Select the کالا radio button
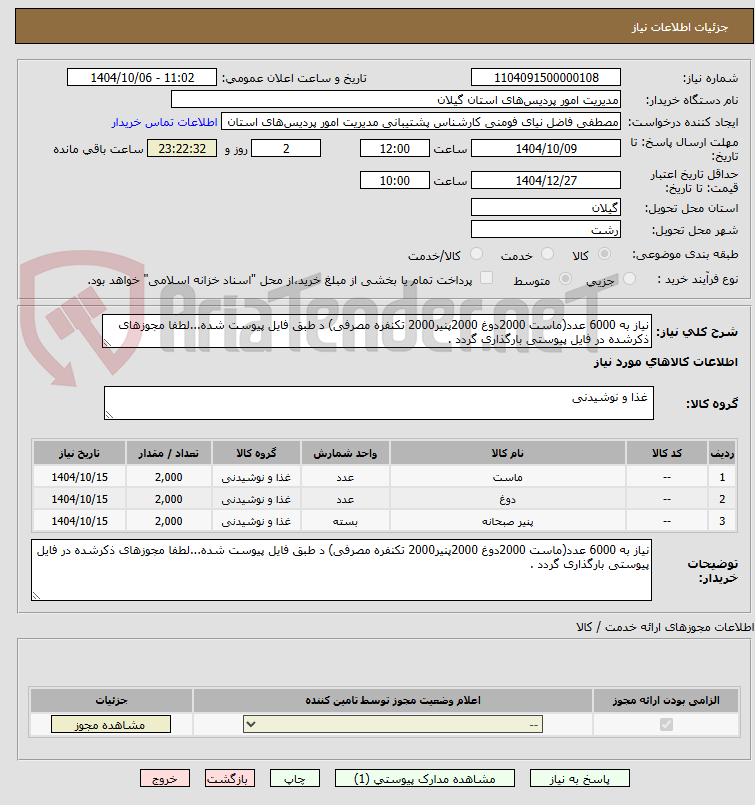755x805 pixels. 605,254
